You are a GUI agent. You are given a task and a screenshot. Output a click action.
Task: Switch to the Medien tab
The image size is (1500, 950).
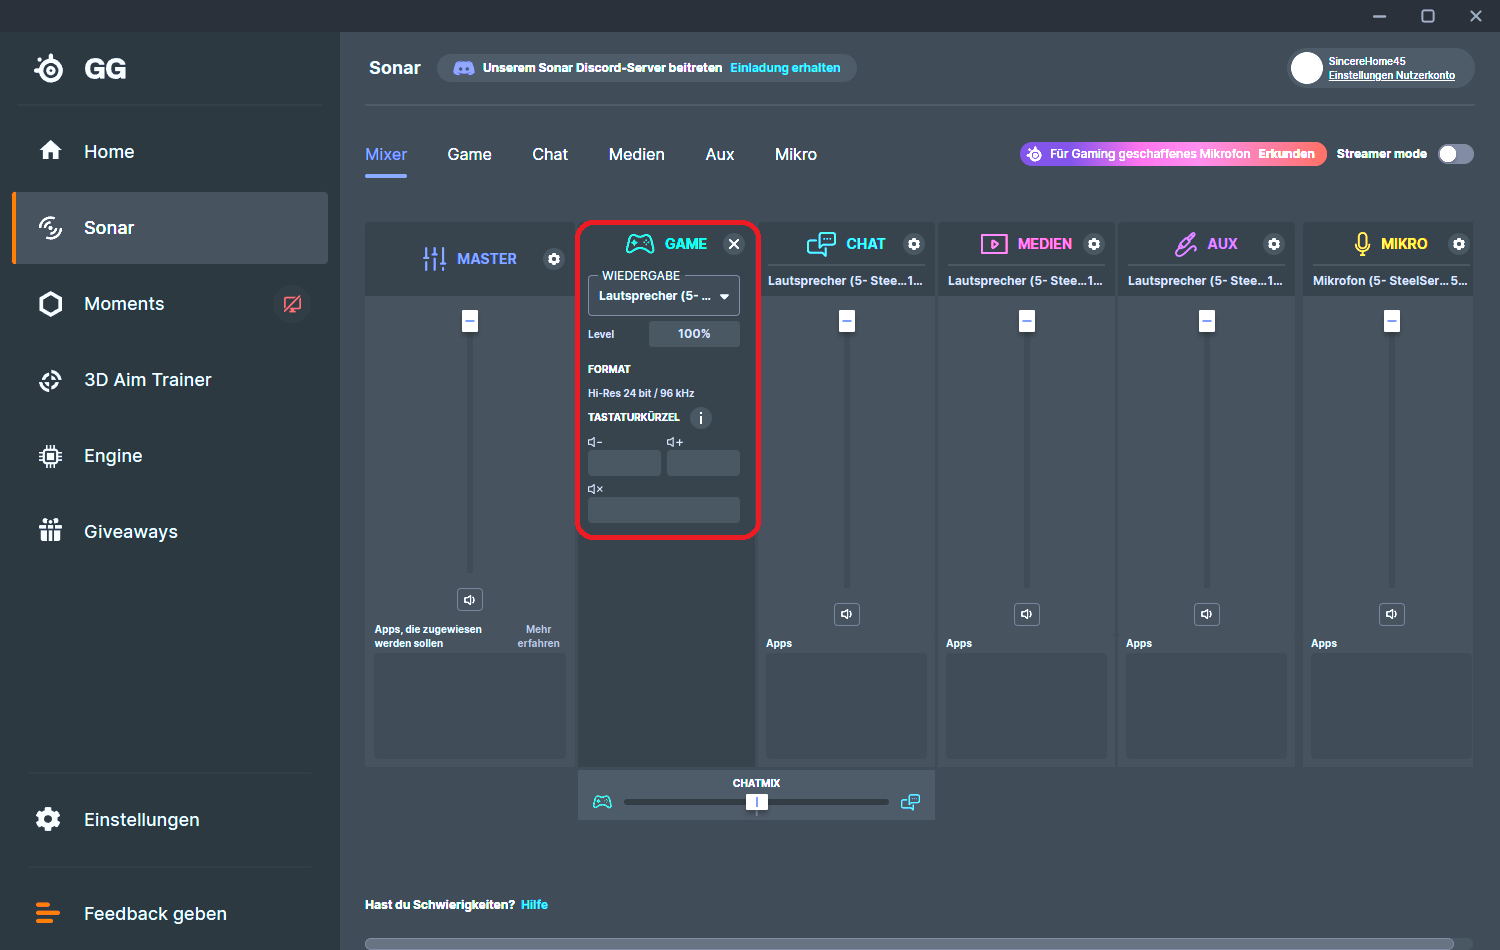pos(636,154)
